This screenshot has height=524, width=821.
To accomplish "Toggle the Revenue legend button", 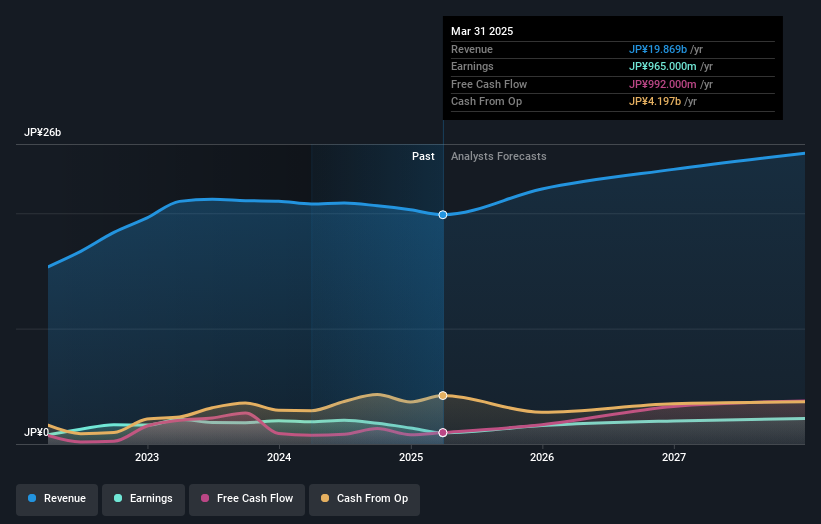I will (57, 499).
